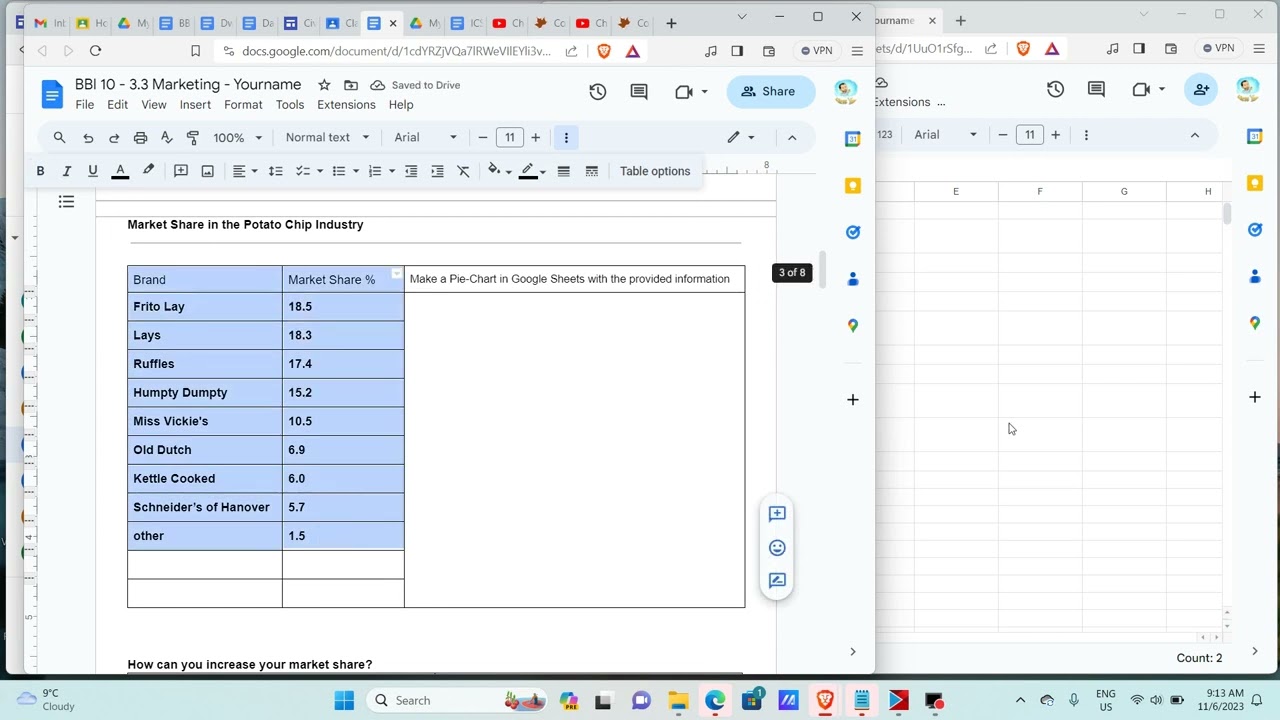Image resolution: width=1280 pixels, height=720 pixels.
Task: Open the File menu
Action: coord(85,104)
